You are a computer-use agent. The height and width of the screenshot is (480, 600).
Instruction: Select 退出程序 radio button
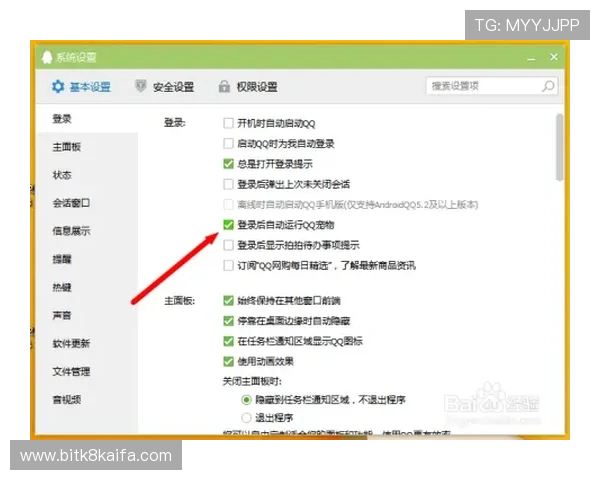[246, 418]
